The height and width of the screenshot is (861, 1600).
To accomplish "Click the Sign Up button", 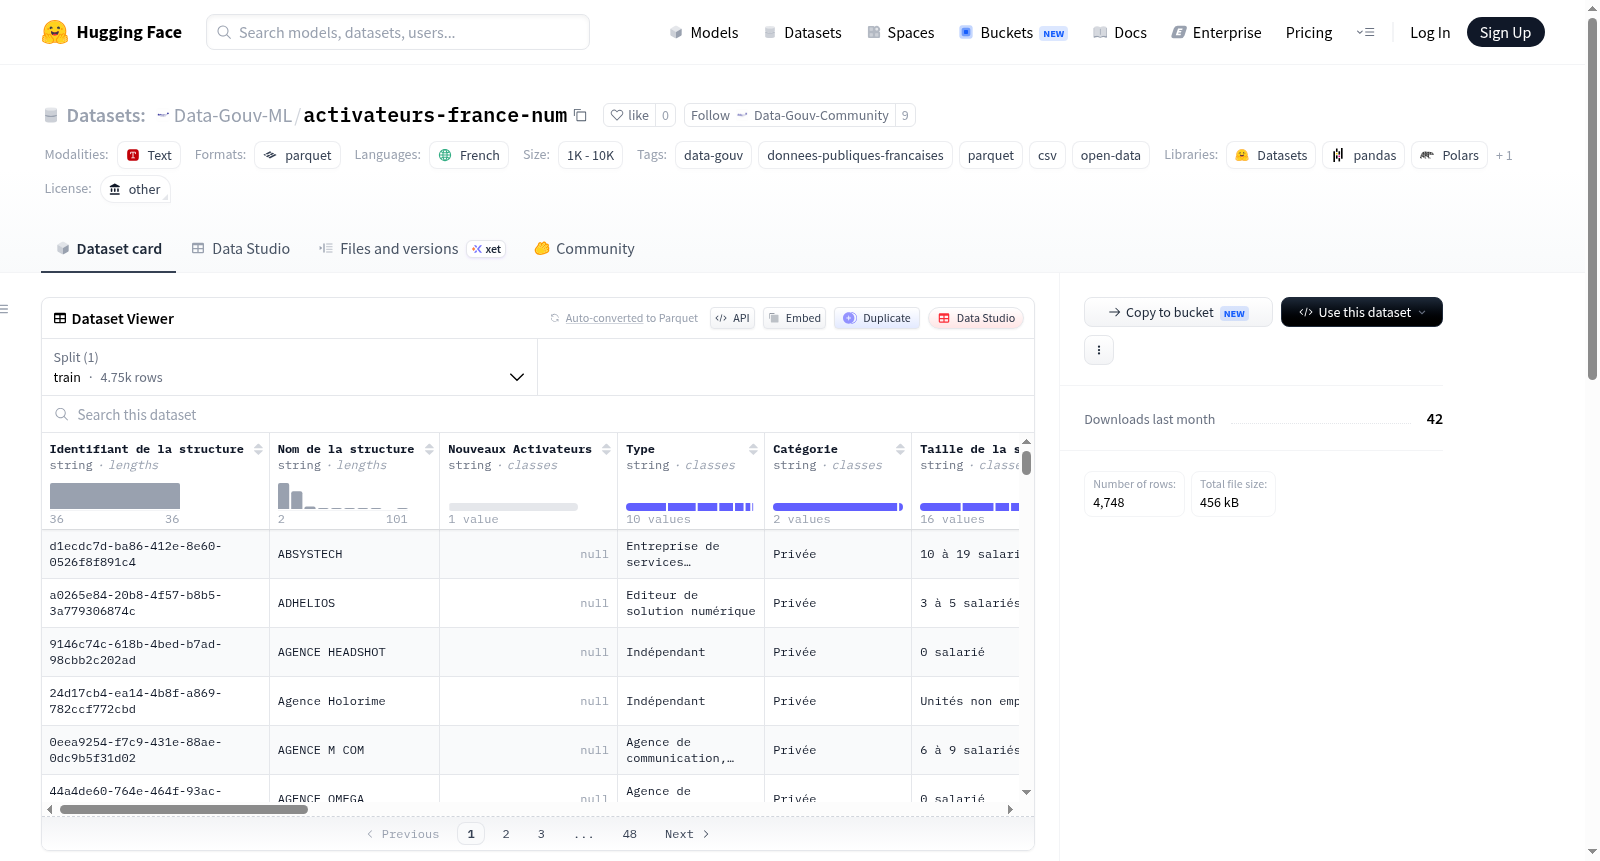I will pos(1505,32).
